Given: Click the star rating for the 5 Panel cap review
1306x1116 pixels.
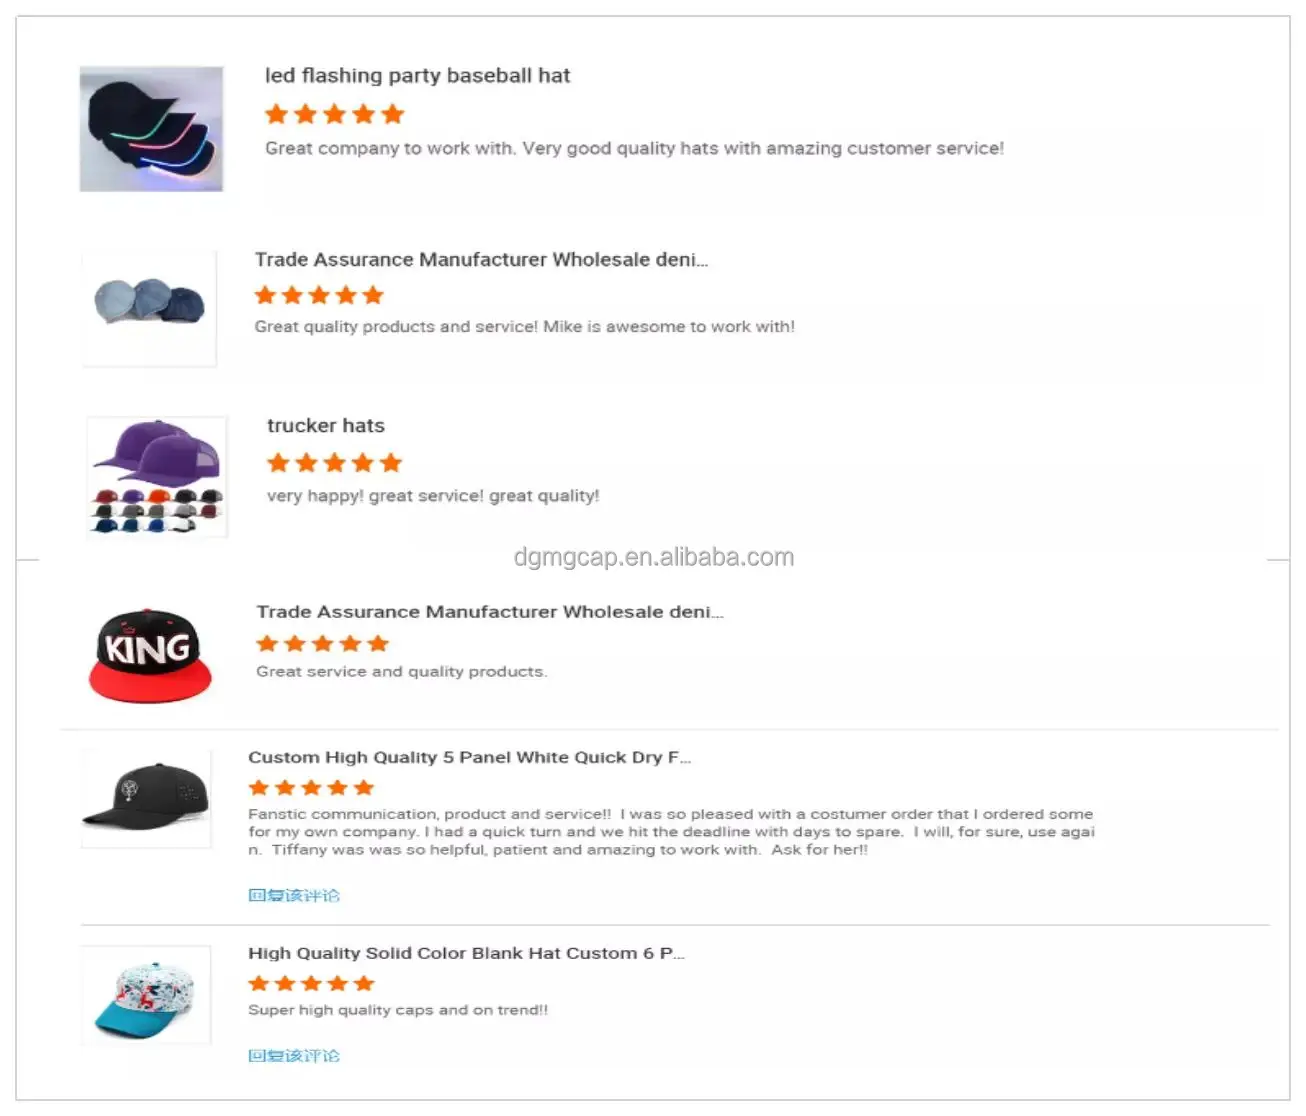Looking at the screenshot, I should coord(311,787).
